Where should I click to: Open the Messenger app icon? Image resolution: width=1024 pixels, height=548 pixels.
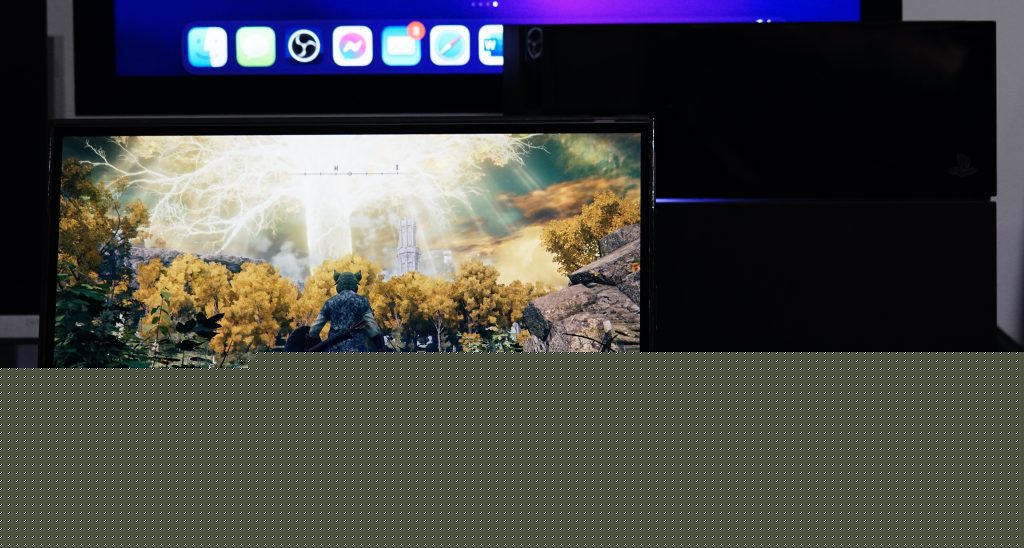coord(352,47)
